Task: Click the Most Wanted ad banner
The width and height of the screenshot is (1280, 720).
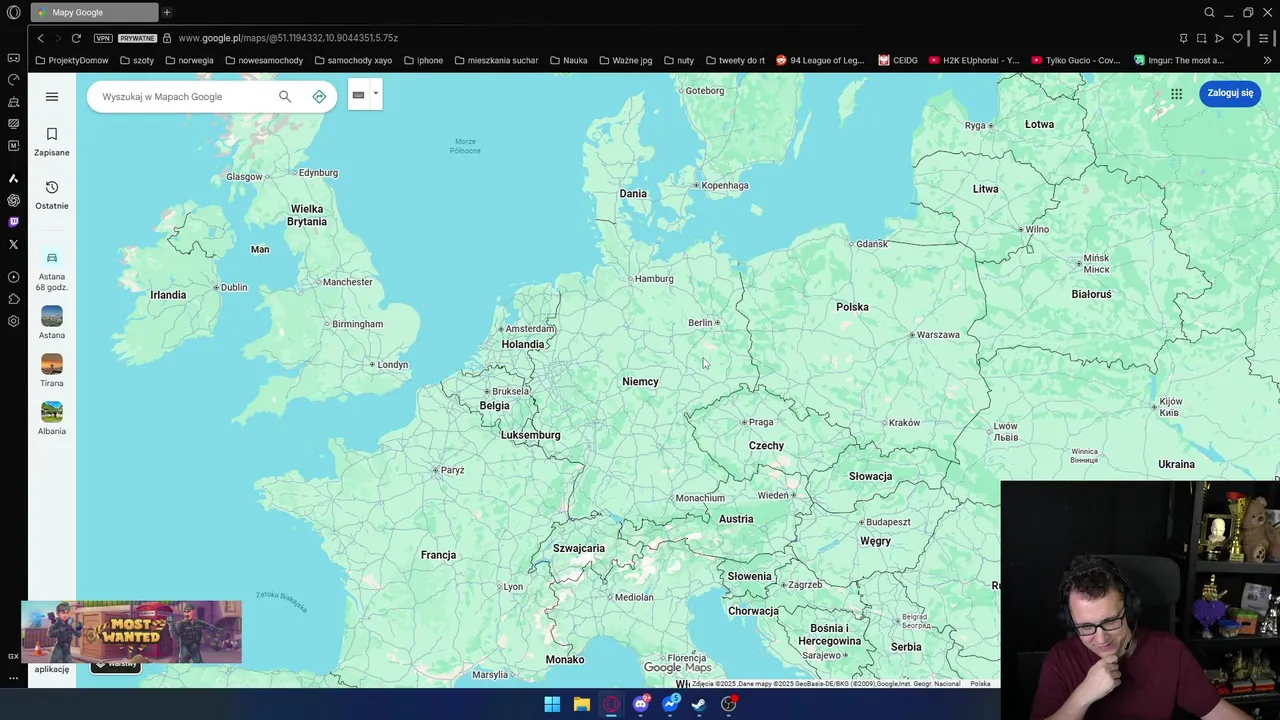Action: (131, 632)
